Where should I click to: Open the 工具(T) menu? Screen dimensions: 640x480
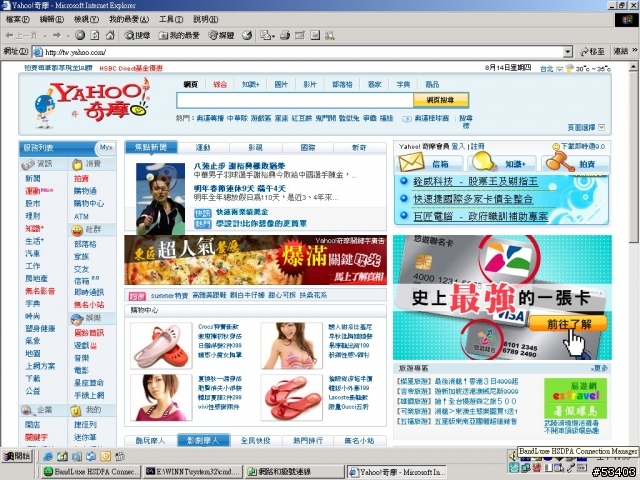[171, 19]
